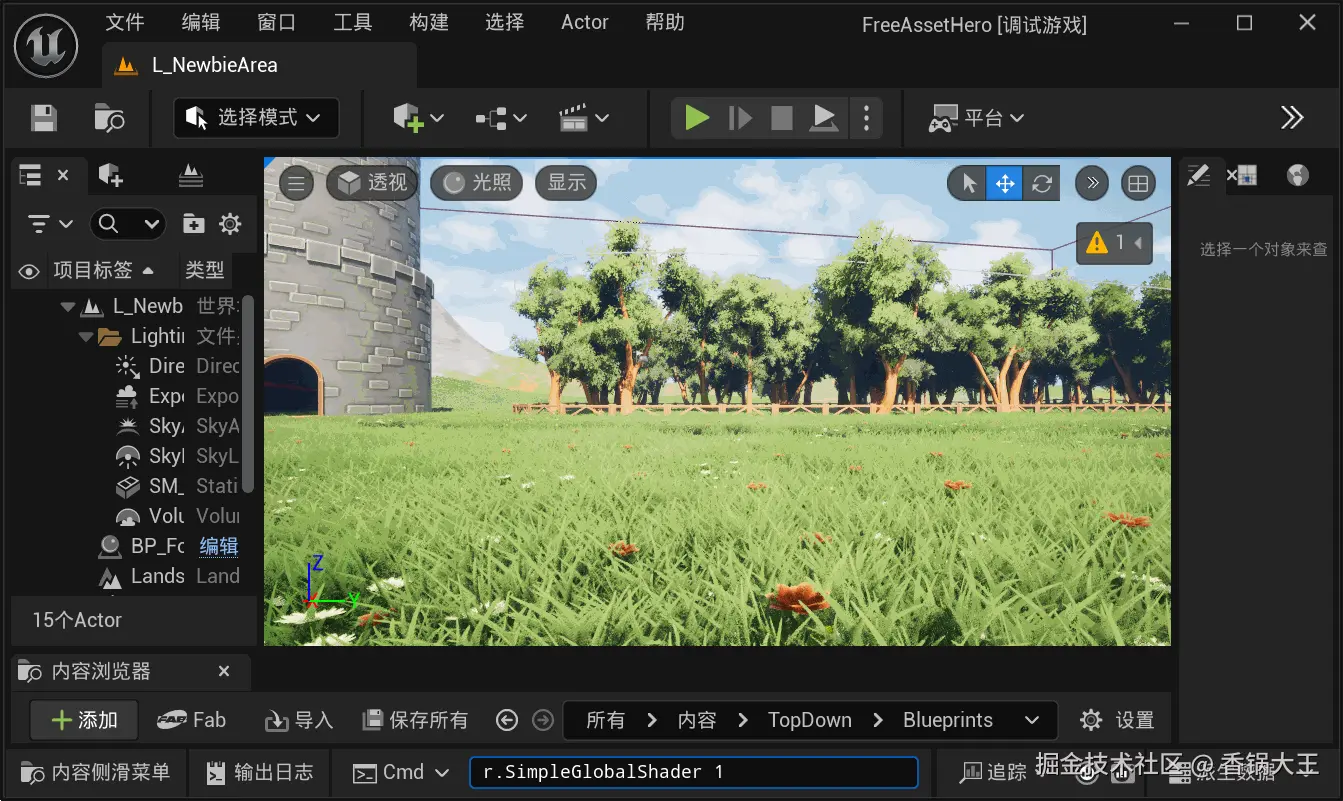Open Outliner settings gear icon
1343x801 pixels.
tap(231, 224)
